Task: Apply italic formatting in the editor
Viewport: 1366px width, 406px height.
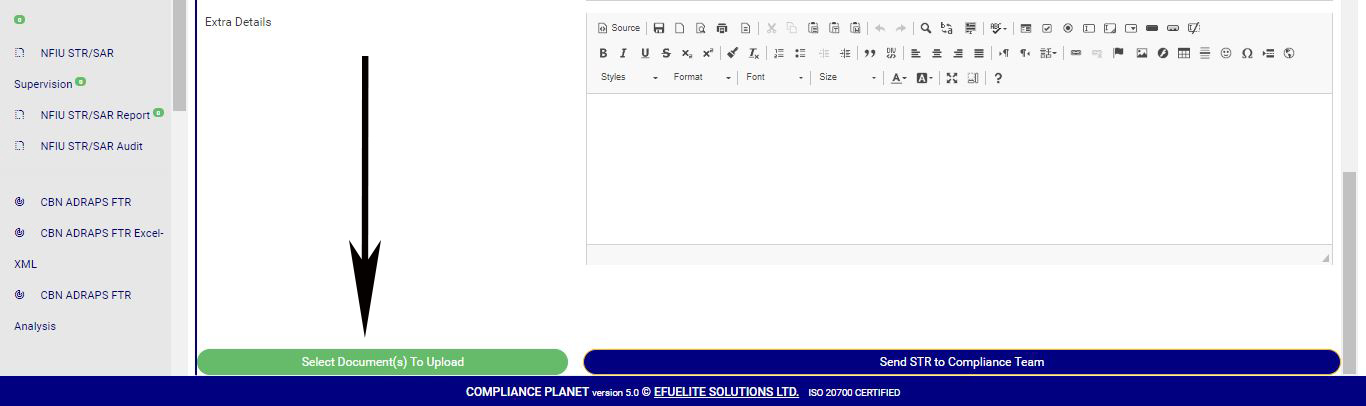Action: (x=623, y=53)
